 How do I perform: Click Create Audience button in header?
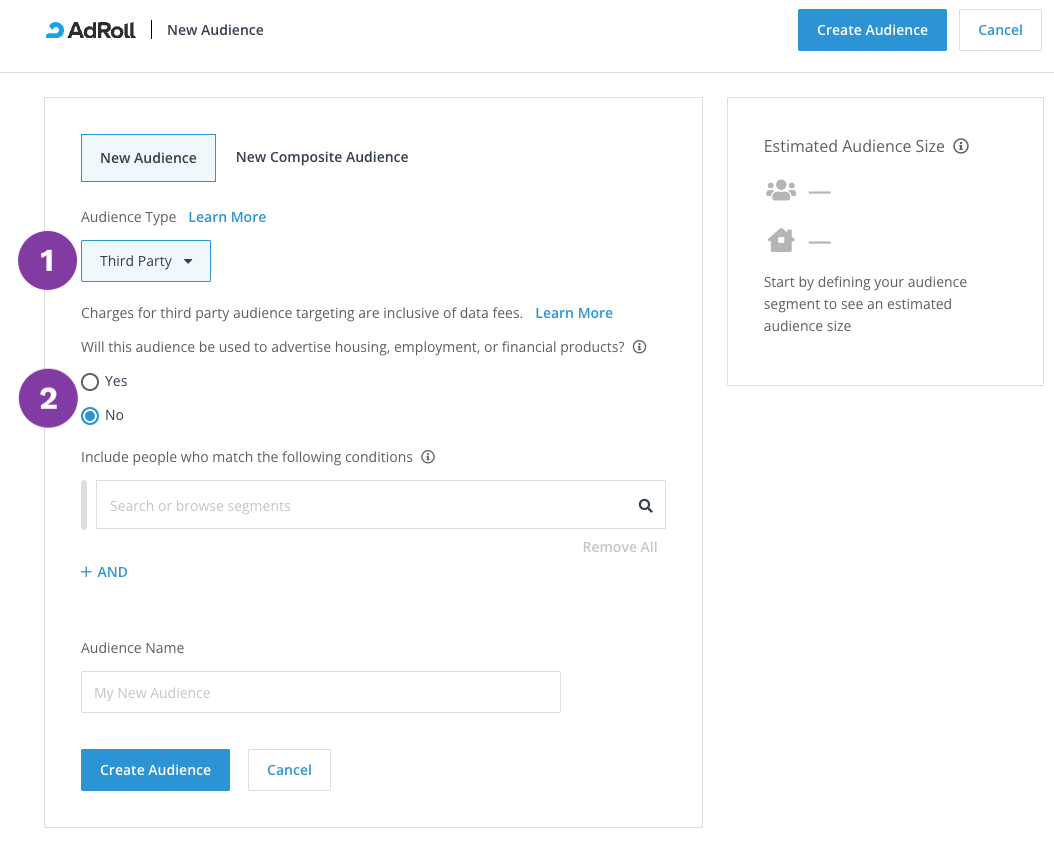(872, 30)
